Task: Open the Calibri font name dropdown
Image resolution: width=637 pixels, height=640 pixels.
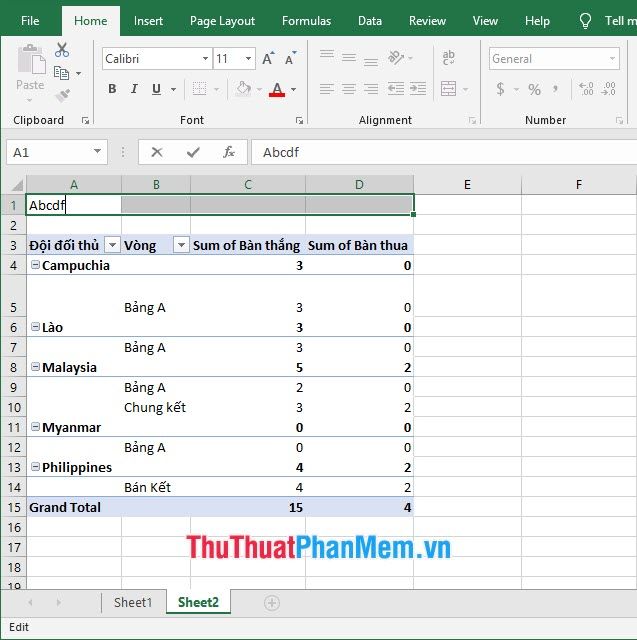Action: (205, 59)
